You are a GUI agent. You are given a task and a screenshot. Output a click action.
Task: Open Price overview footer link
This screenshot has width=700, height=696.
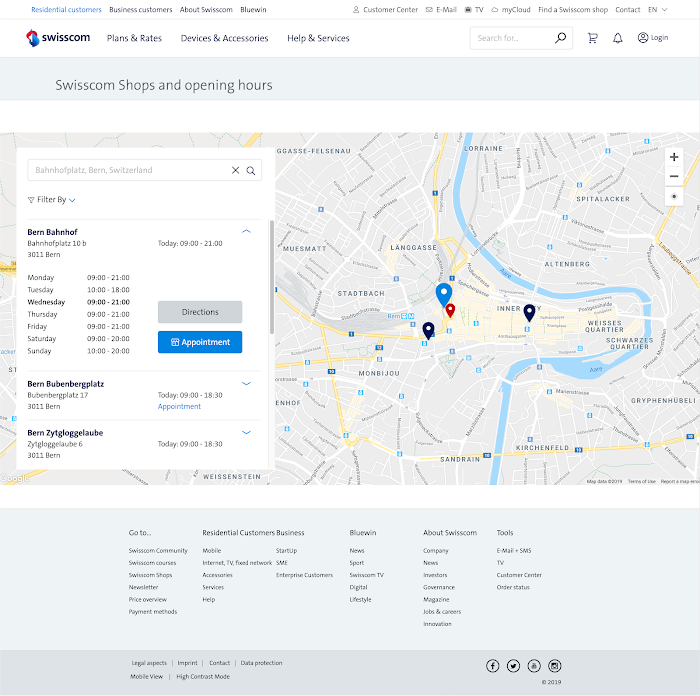click(x=147, y=600)
